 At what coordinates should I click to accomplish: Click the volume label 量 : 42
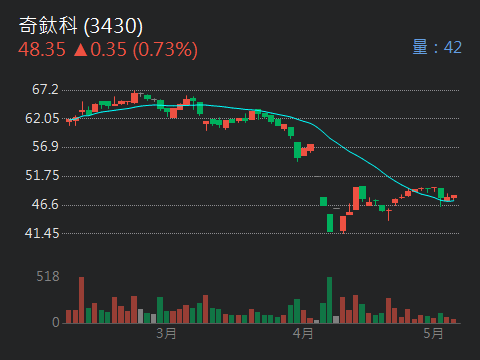click(x=437, y=47)
